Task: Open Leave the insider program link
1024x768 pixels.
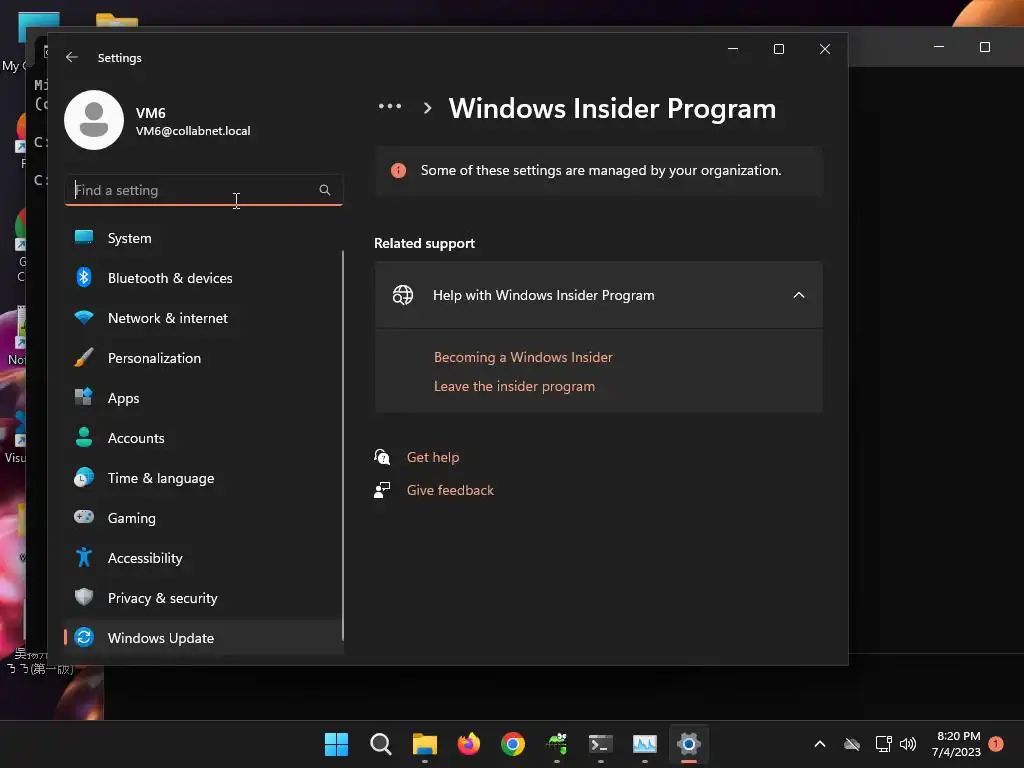Action: tap(514, 387)
